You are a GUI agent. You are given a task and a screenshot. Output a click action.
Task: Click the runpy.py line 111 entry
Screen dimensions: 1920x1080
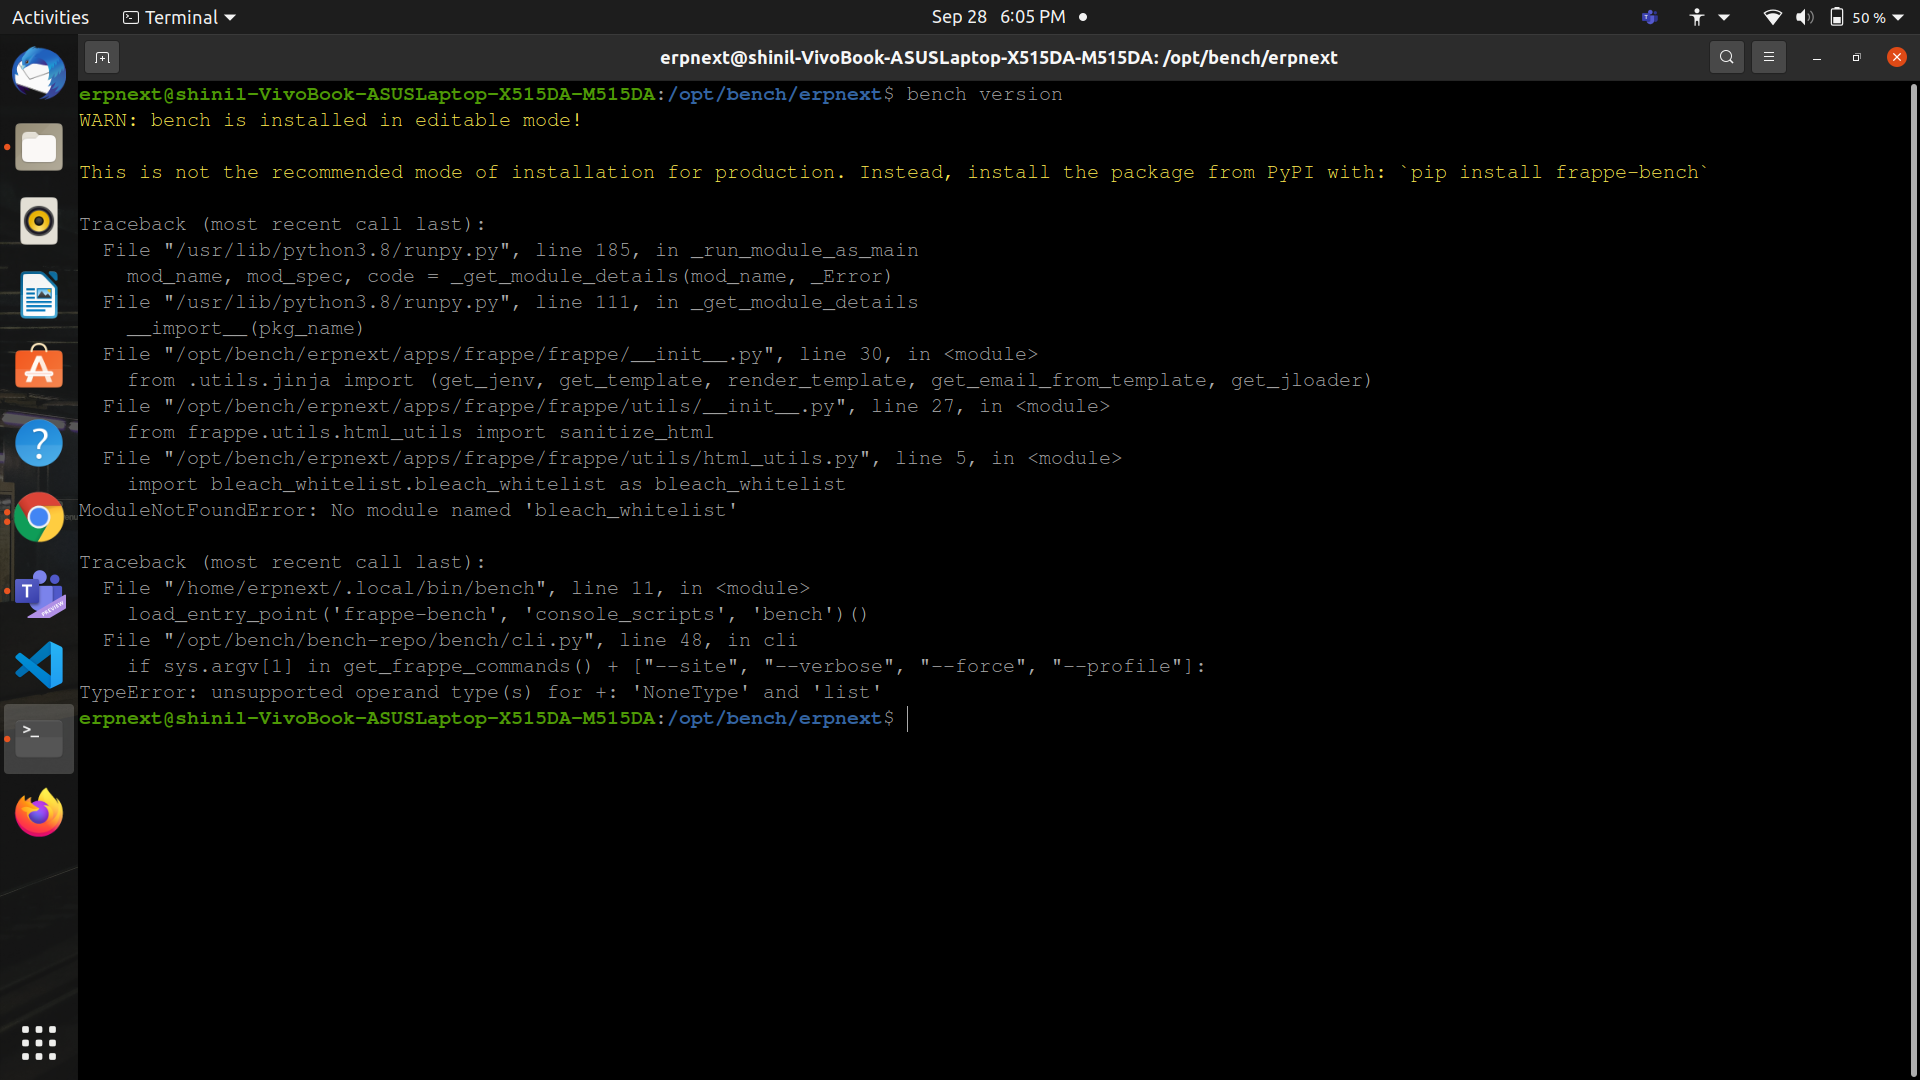pyautogui.click(x=510, y=302)
